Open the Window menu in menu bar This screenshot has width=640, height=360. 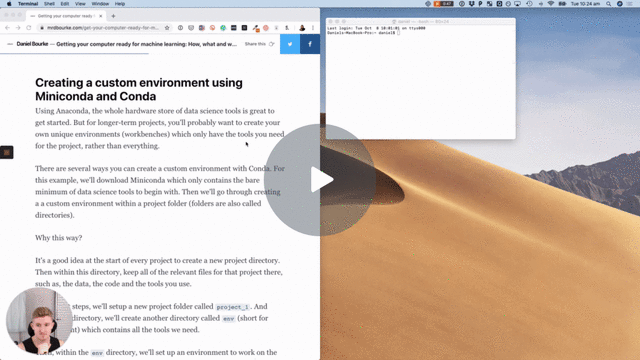[x=100, y=4]
